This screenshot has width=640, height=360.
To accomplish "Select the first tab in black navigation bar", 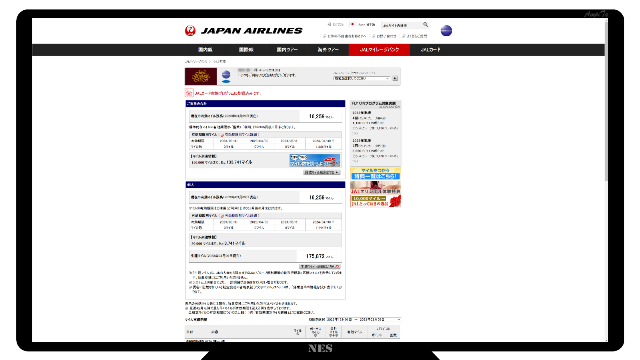I will coord(205,50).
